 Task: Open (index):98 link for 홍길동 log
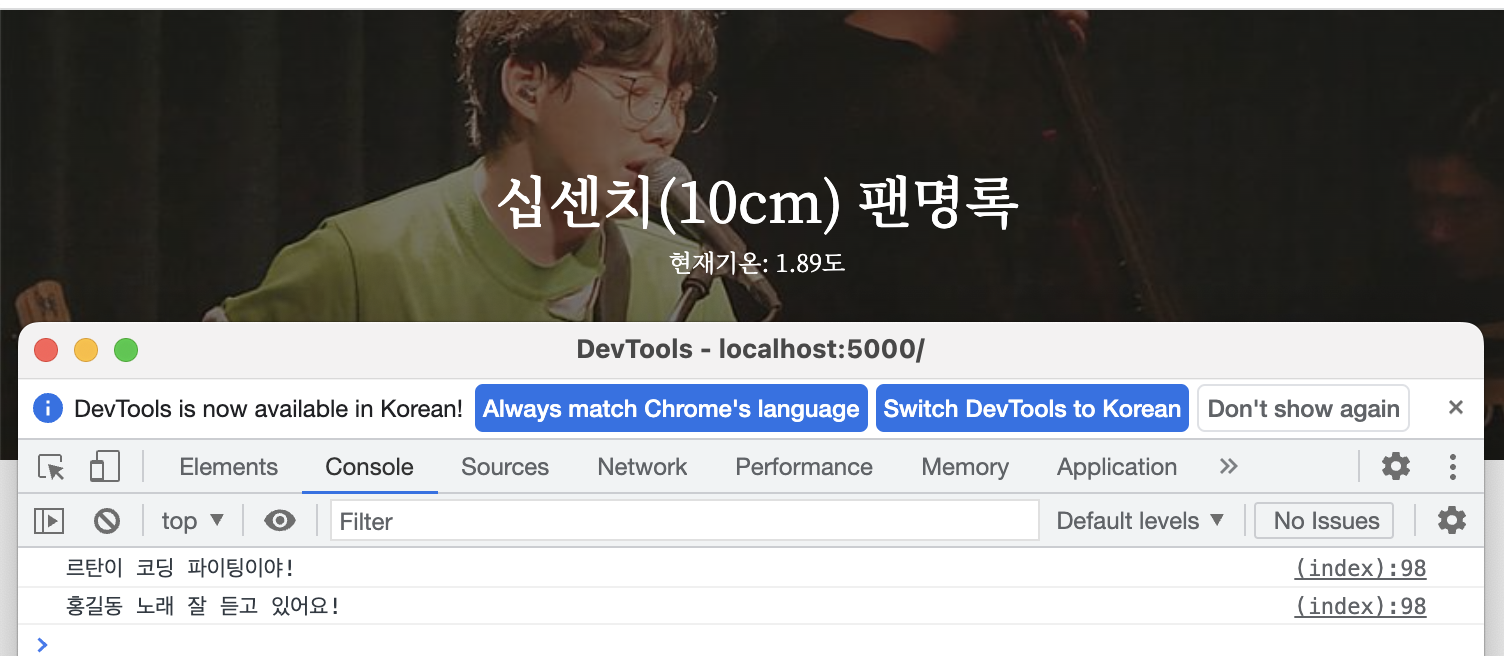pos(1360,606)
